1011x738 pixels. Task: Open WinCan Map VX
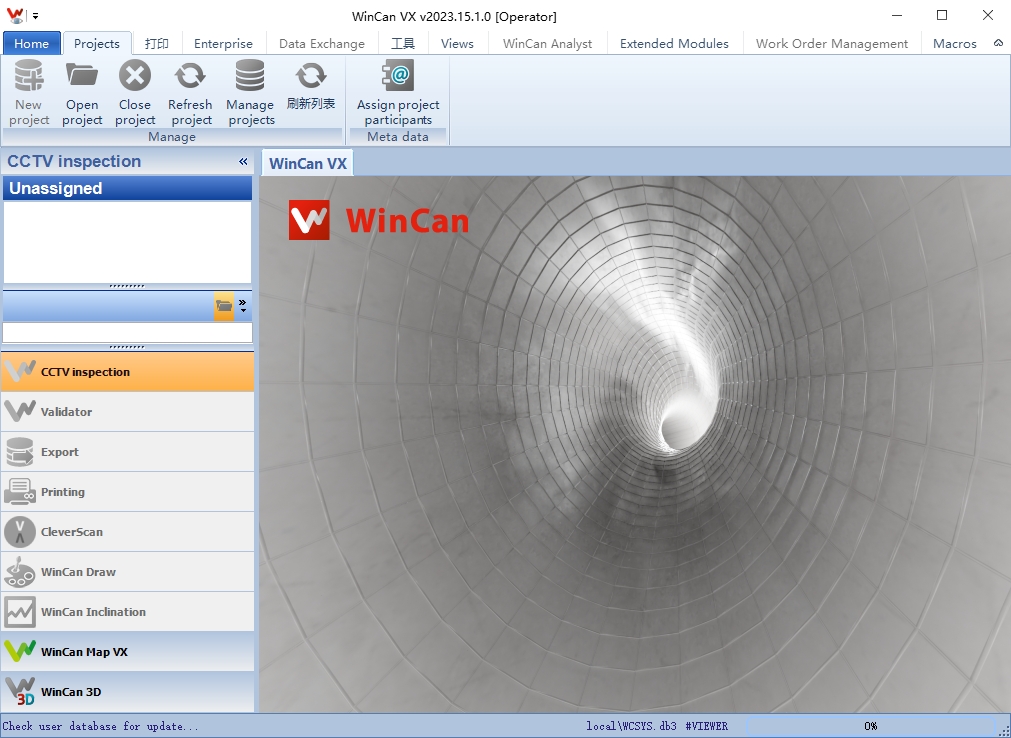coord(128,652)
